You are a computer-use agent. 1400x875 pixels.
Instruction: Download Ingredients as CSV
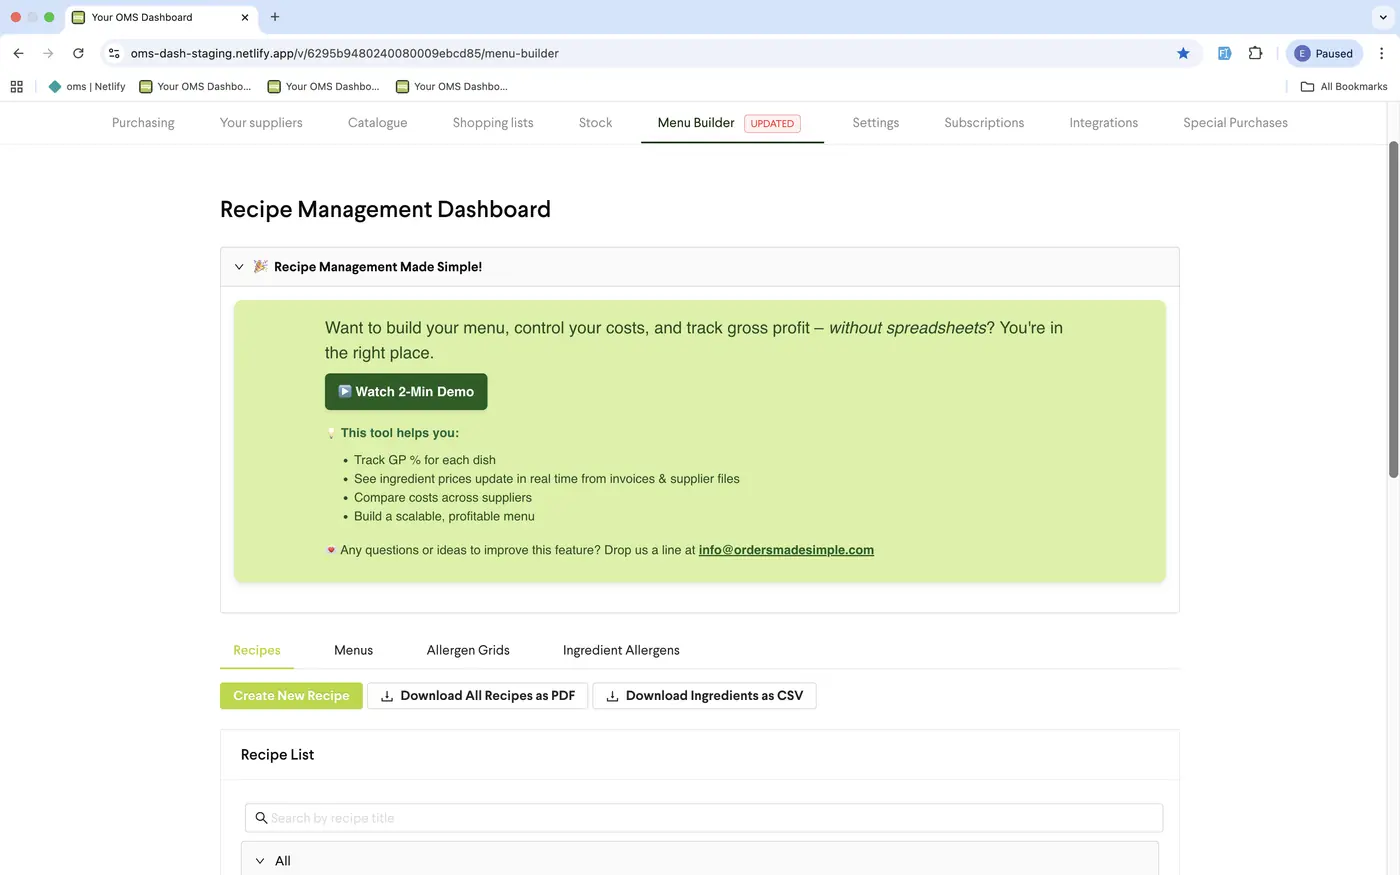coord(705,696)
